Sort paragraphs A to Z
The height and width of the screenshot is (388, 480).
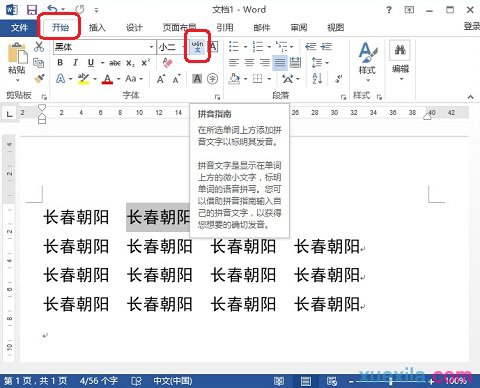[317, 79]
